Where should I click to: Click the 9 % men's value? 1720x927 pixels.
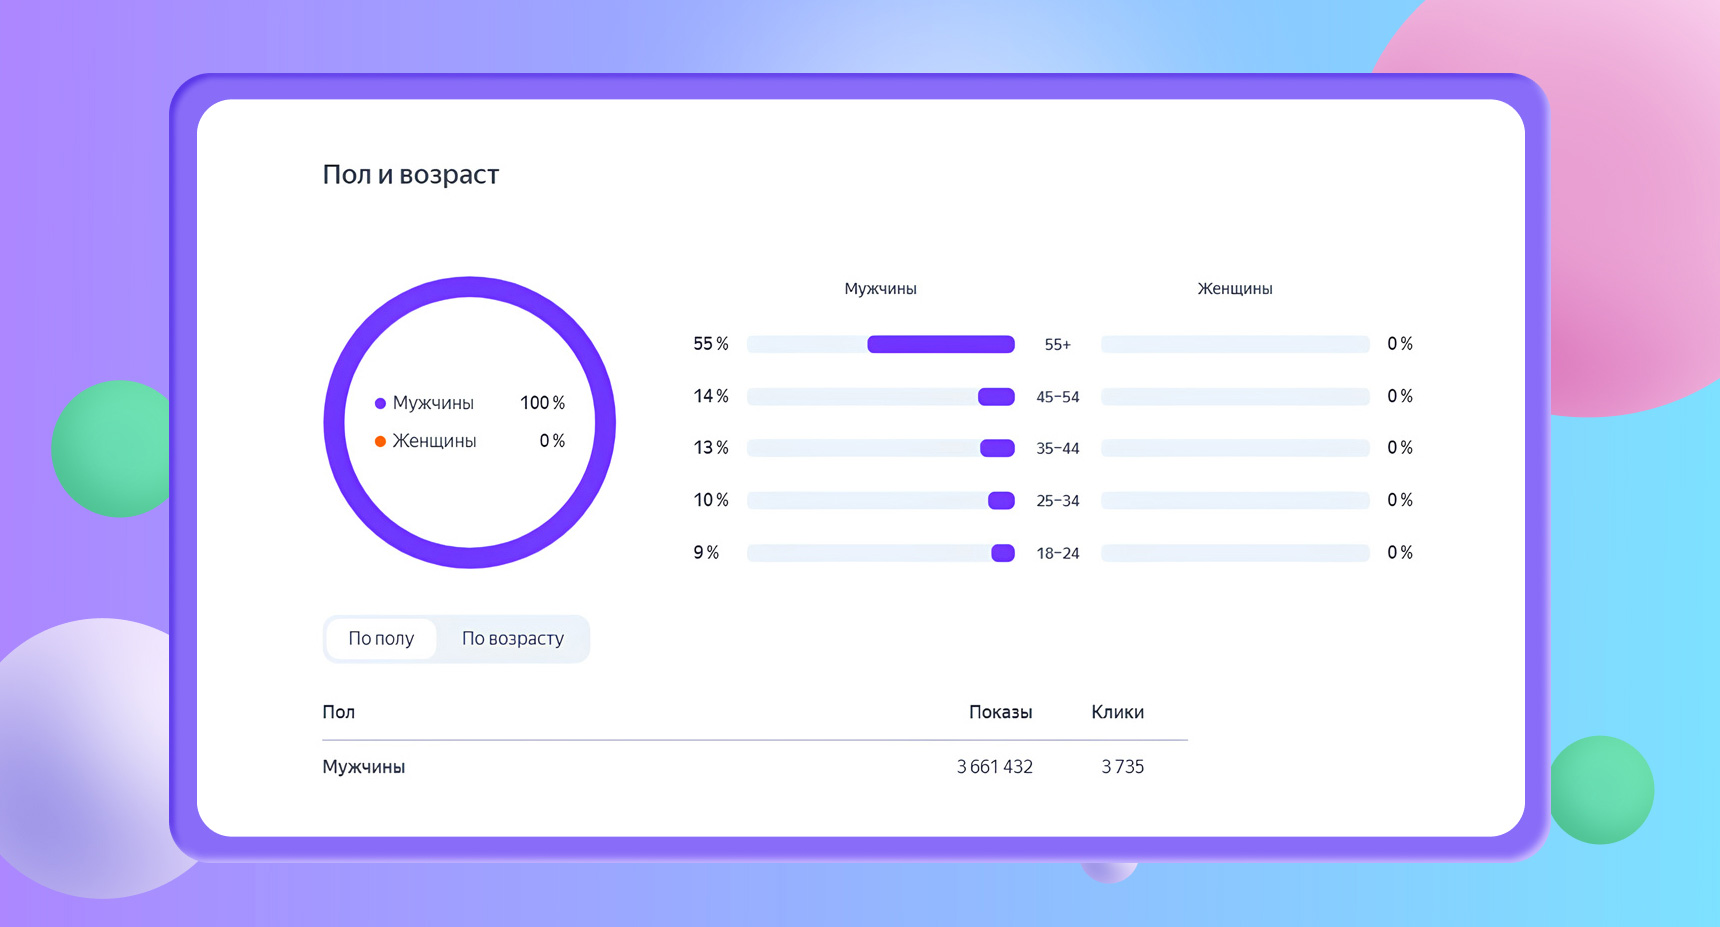coord(706,552)
